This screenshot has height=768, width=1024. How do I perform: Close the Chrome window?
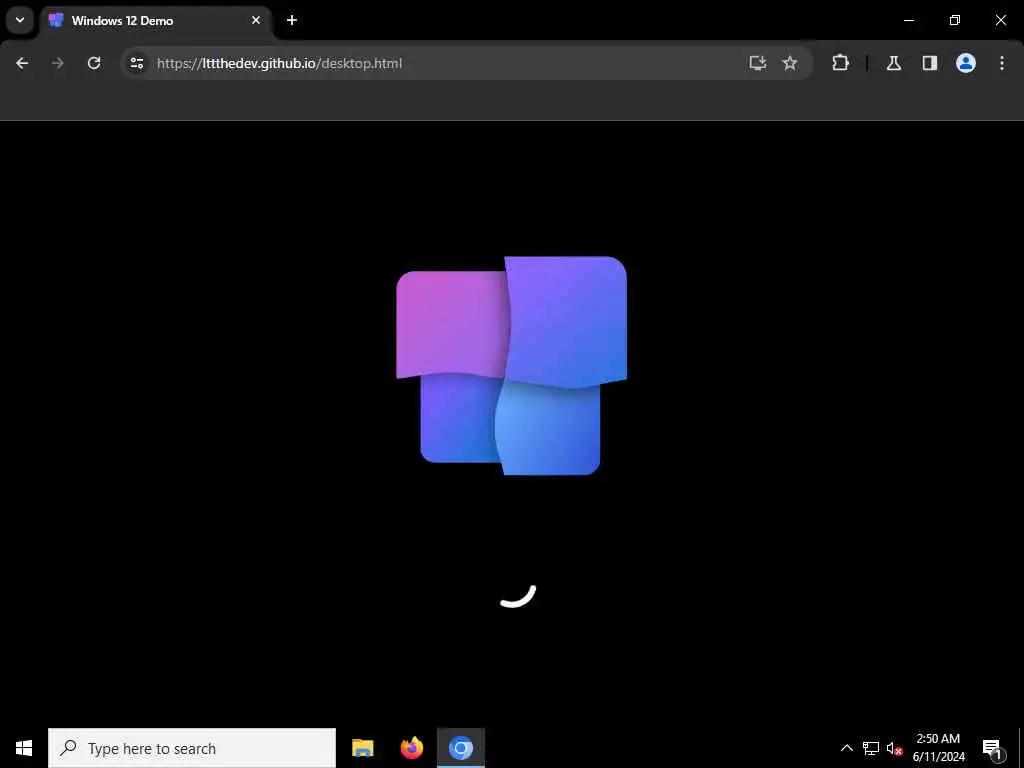(1000, 20)
